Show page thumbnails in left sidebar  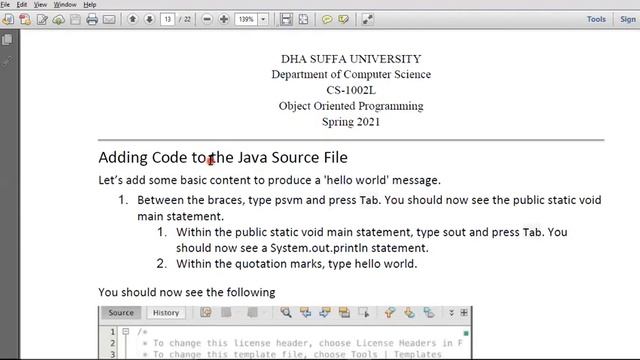(7, 40)
